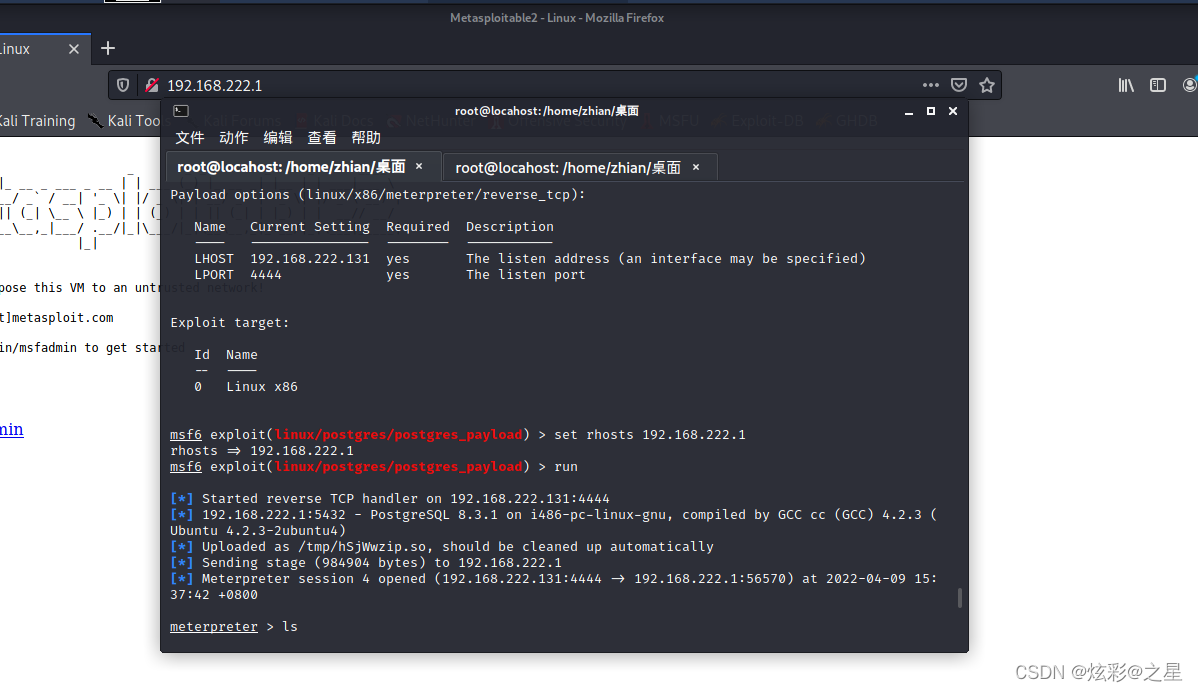Image resolution: width=1198 pixels, height=692 pixels.
Task: Close the first terminal tab
Action: (x=419, y=166)
